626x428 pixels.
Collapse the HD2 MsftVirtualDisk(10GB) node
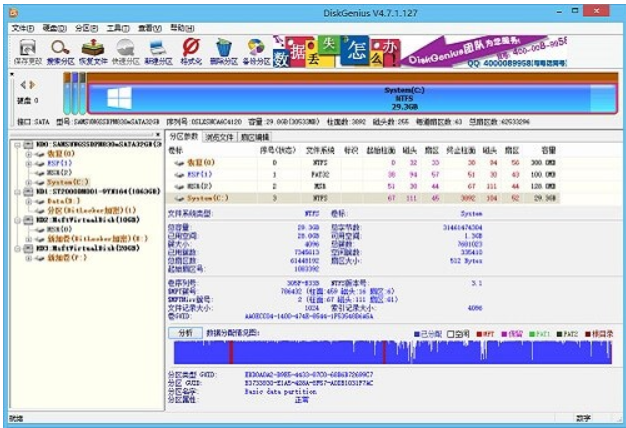(18, 220)
